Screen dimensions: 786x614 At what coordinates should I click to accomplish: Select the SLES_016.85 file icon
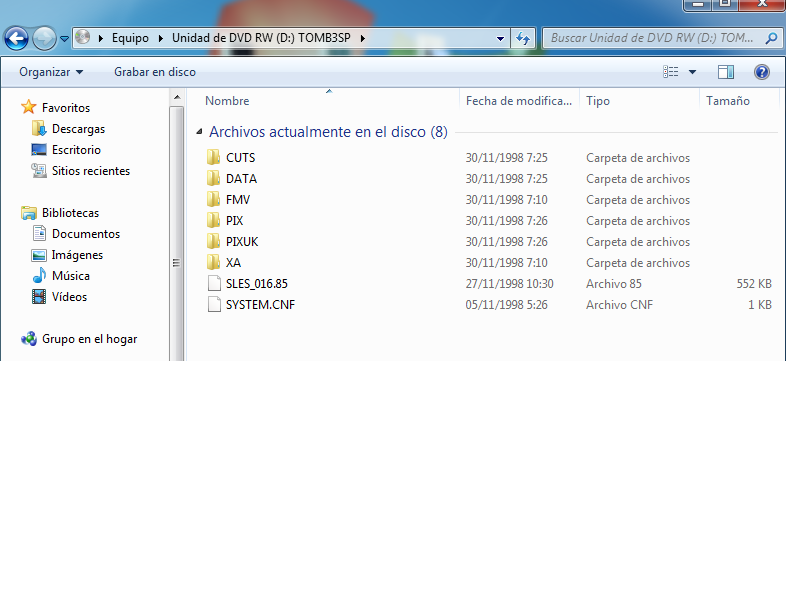click(x=214, y=283)
